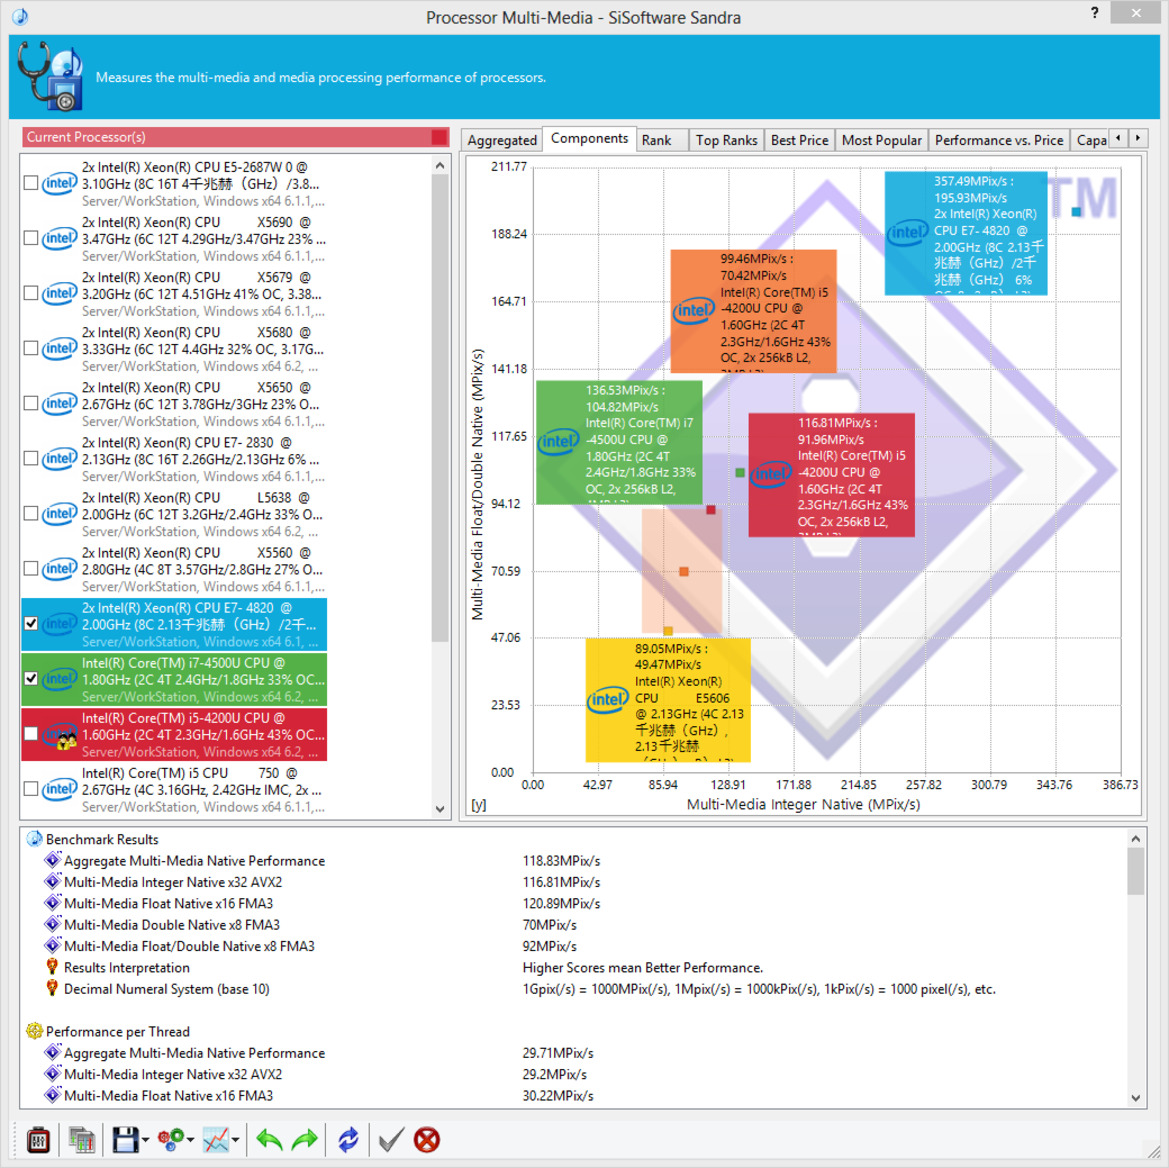Check the Core i5-4200U processor checkbox
The height and width of the screenshot is (1168, 1169).
pos(31,734)
